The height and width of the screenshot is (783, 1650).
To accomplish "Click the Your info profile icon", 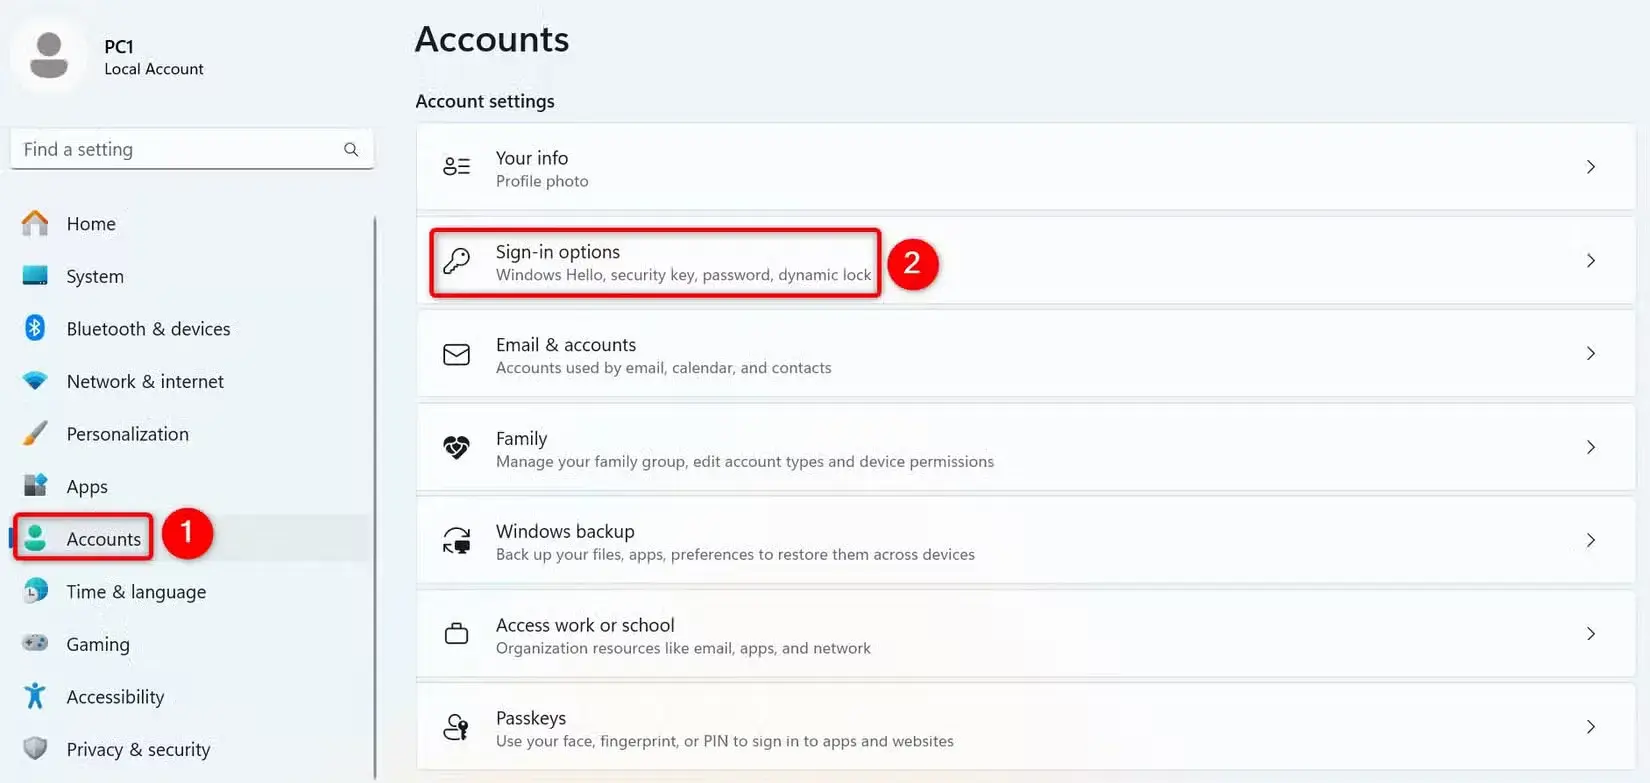I will click(457, 167).
